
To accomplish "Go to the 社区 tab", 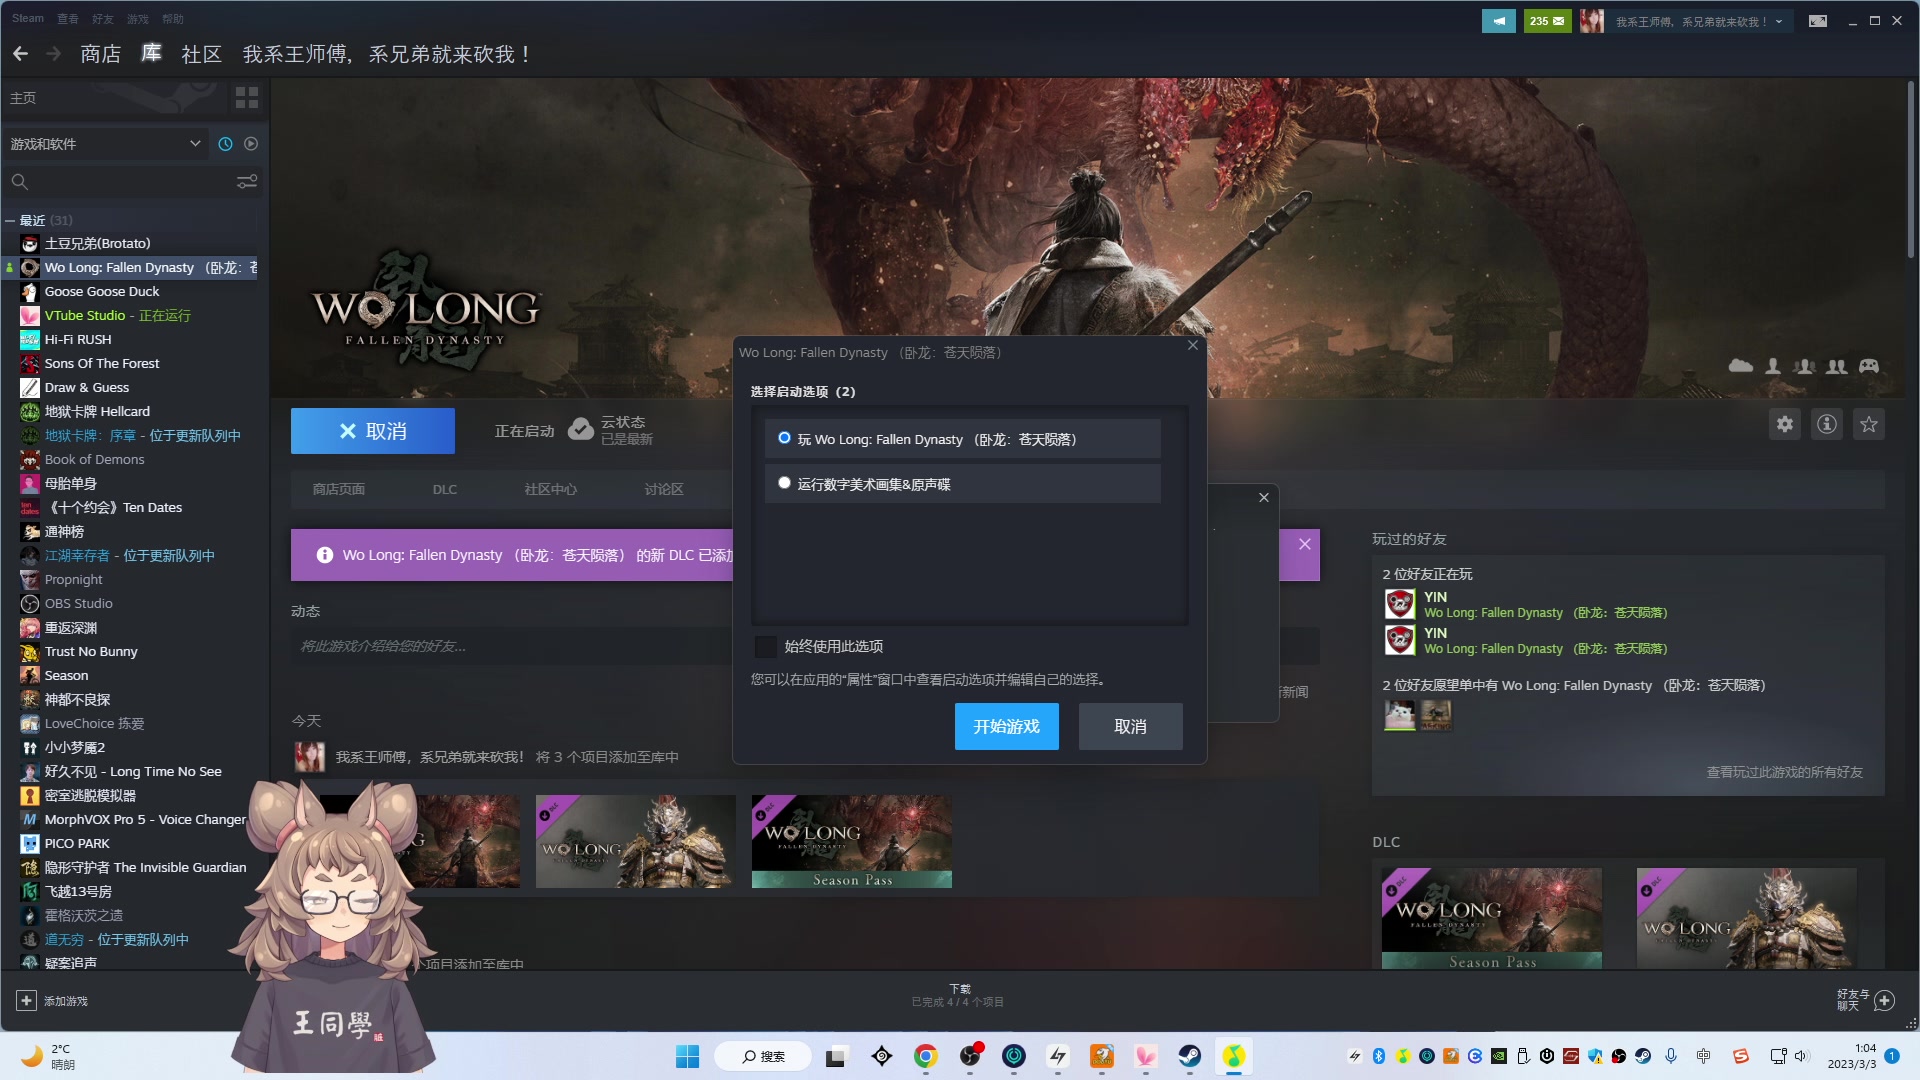I will (201, 54).
